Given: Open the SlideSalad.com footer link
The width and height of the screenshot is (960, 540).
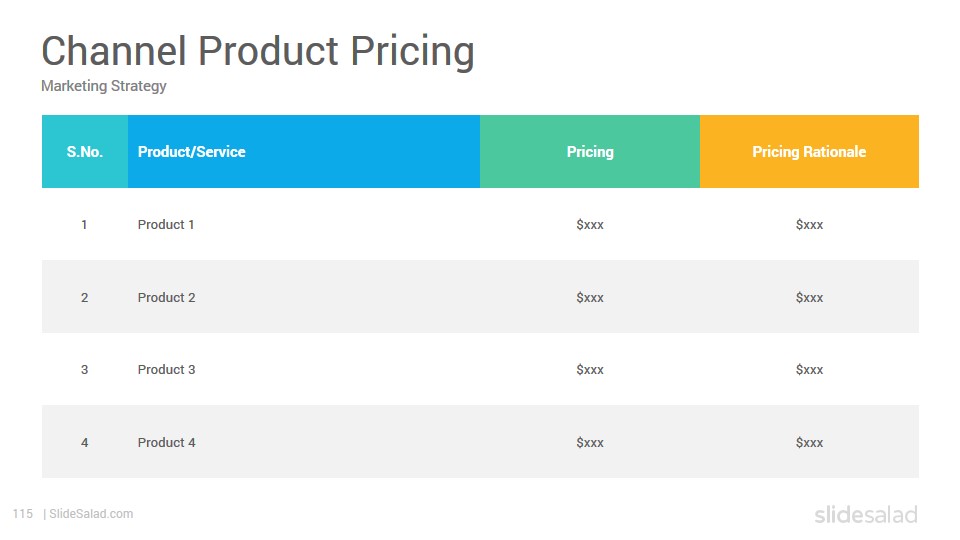Looking at the screenshot, I should [91, 514].
